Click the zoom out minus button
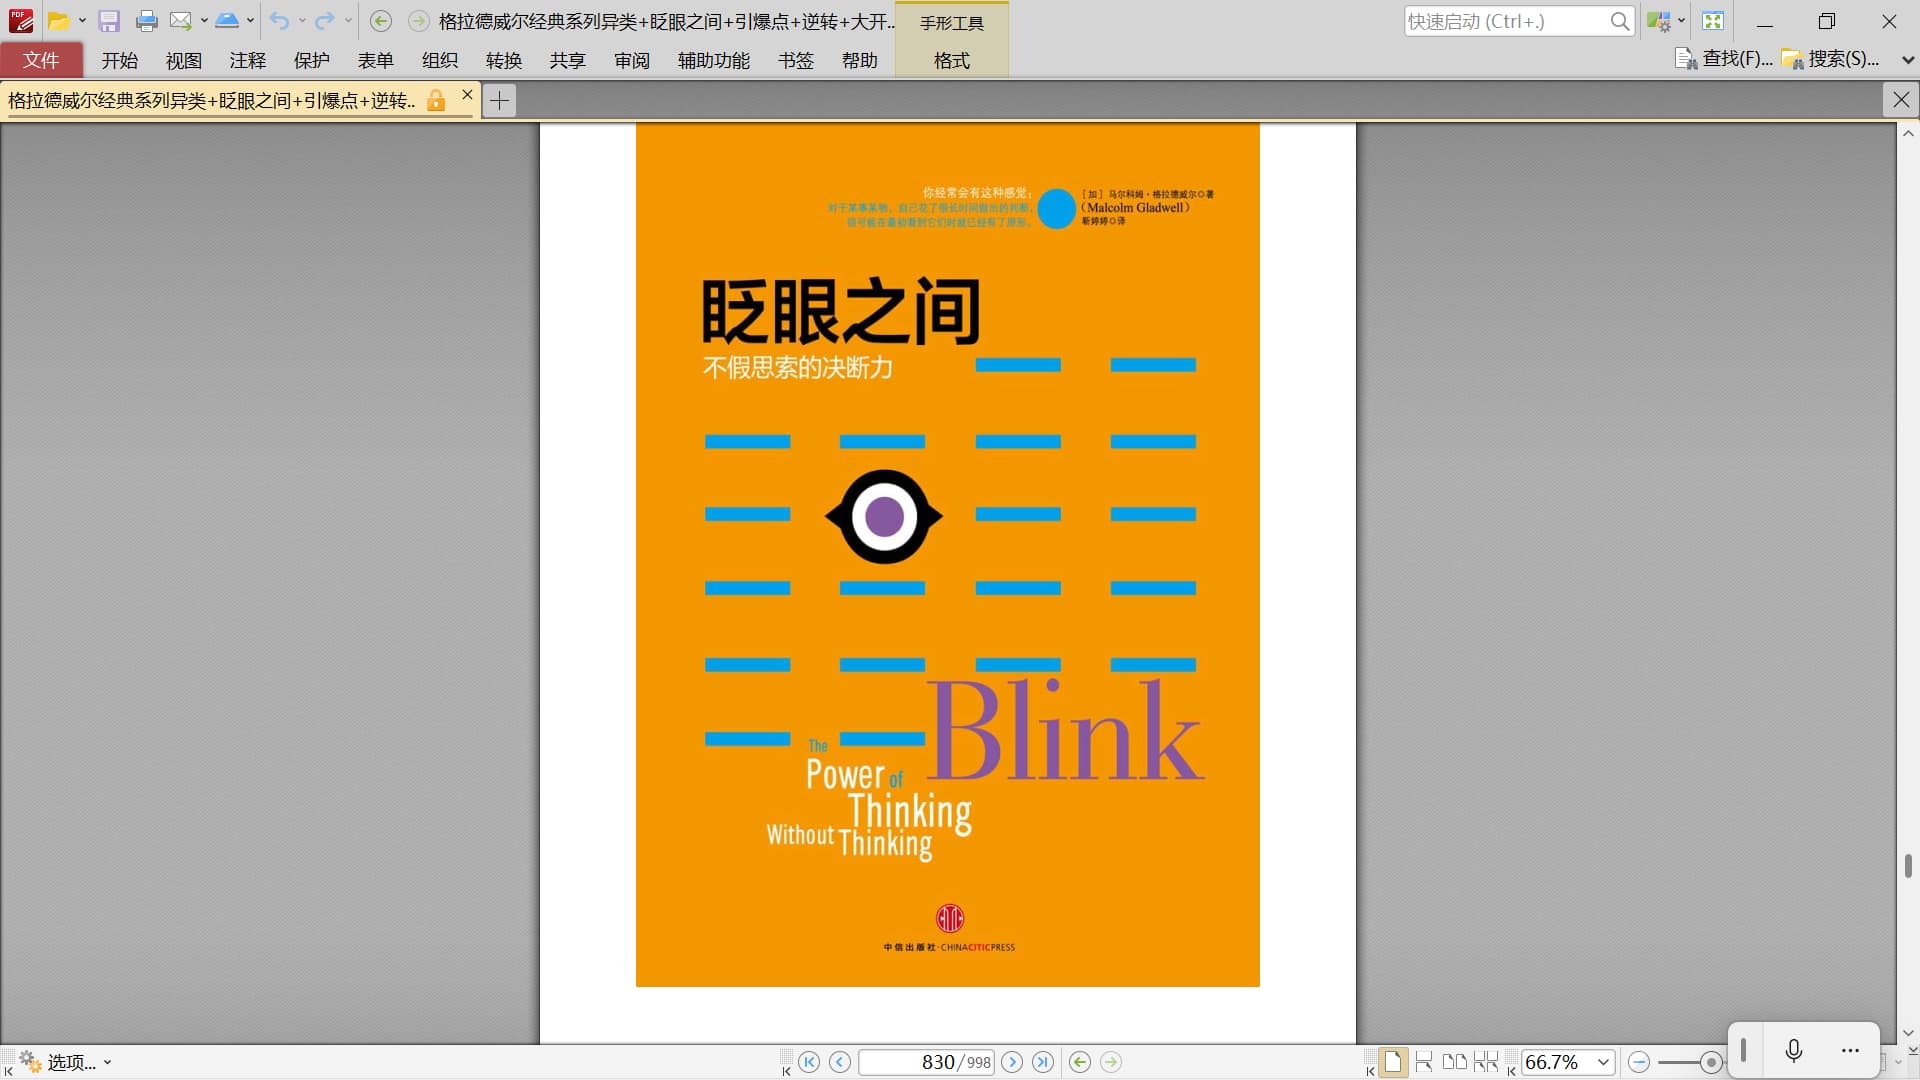1920x1080 pixels. click(x=1638, y=1062)
